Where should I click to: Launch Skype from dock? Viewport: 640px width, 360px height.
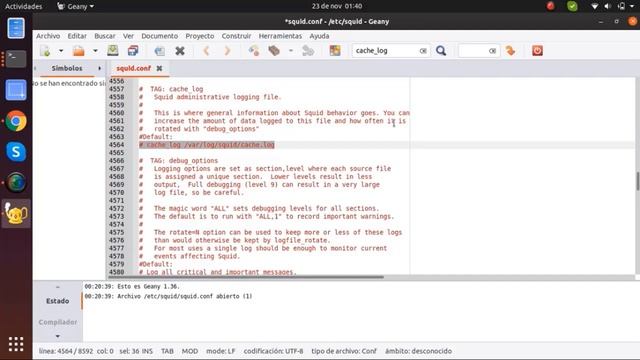pyautogui.click(x=16, y=152)
